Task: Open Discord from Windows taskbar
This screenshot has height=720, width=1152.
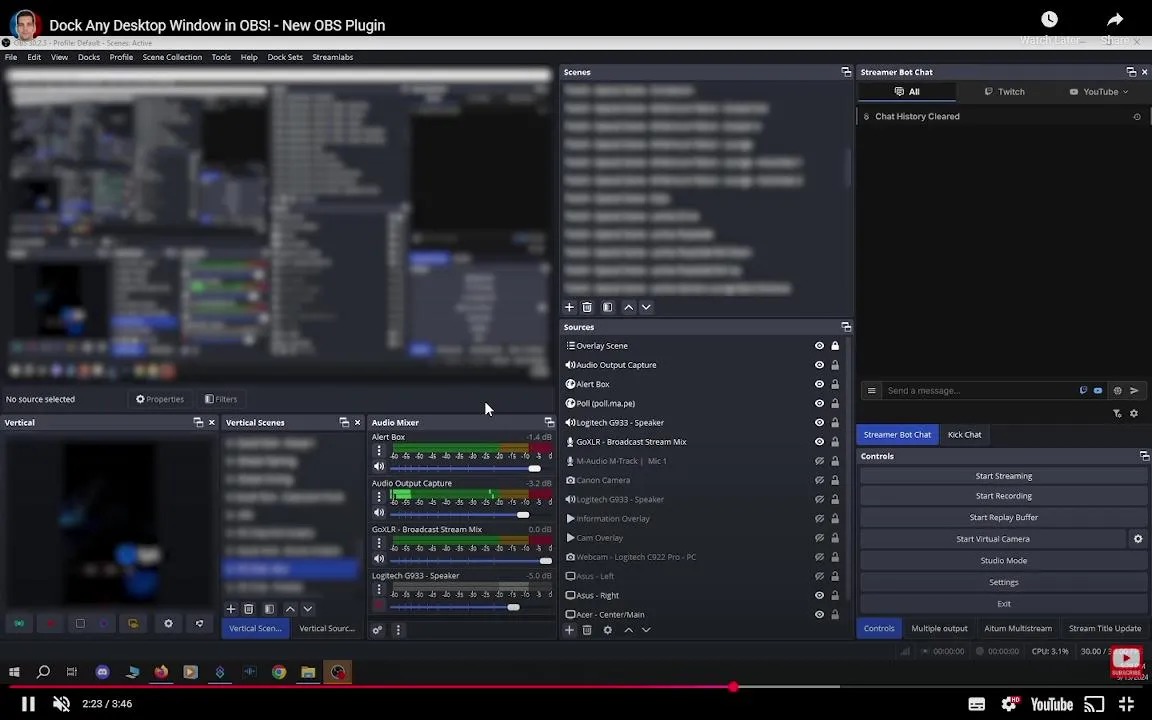Action: click(x=102, y=672)
